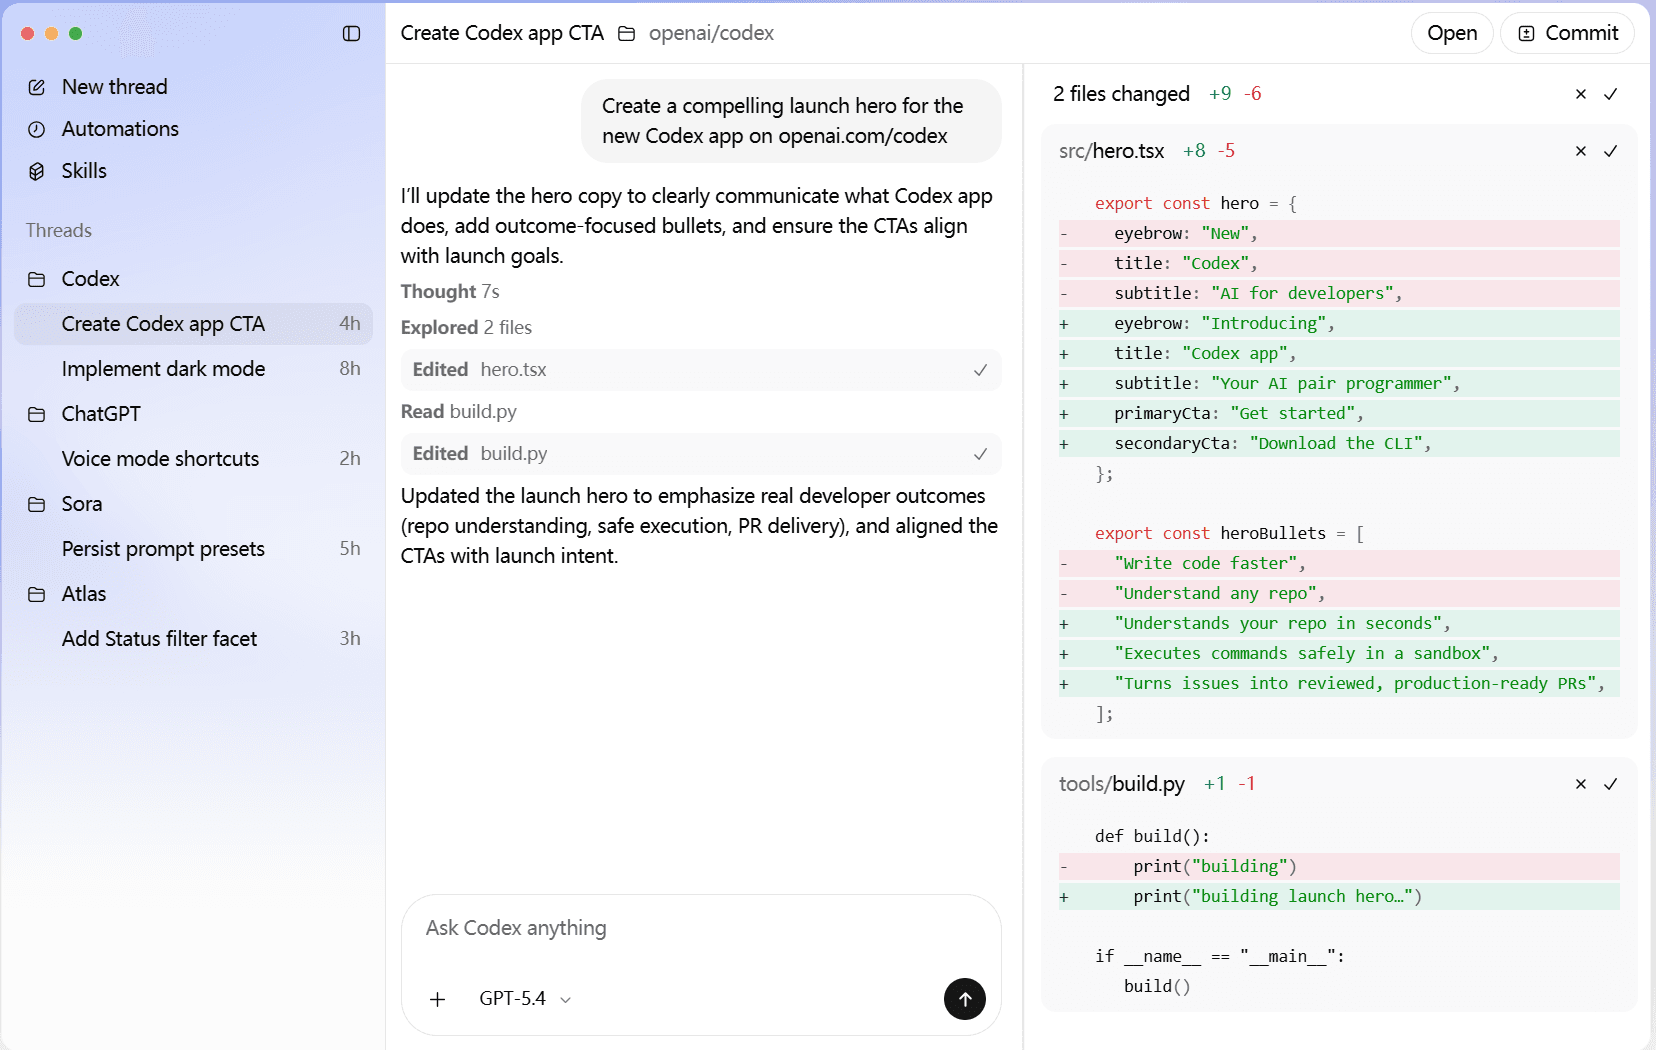Open the GPT-5.4 model selector
Image resolution: width=1656 pixels, height=1050 pixels.
tap(524, 999)
